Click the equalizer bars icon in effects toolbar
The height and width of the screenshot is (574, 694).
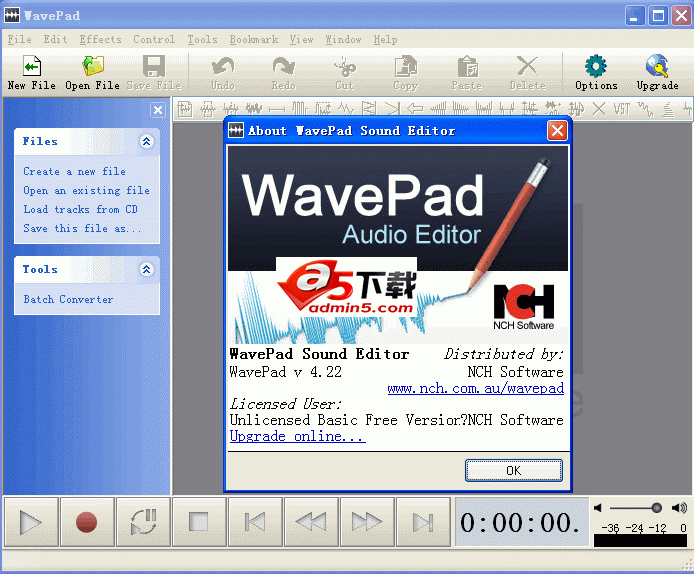pyautogui.click(x=300, y=108)
